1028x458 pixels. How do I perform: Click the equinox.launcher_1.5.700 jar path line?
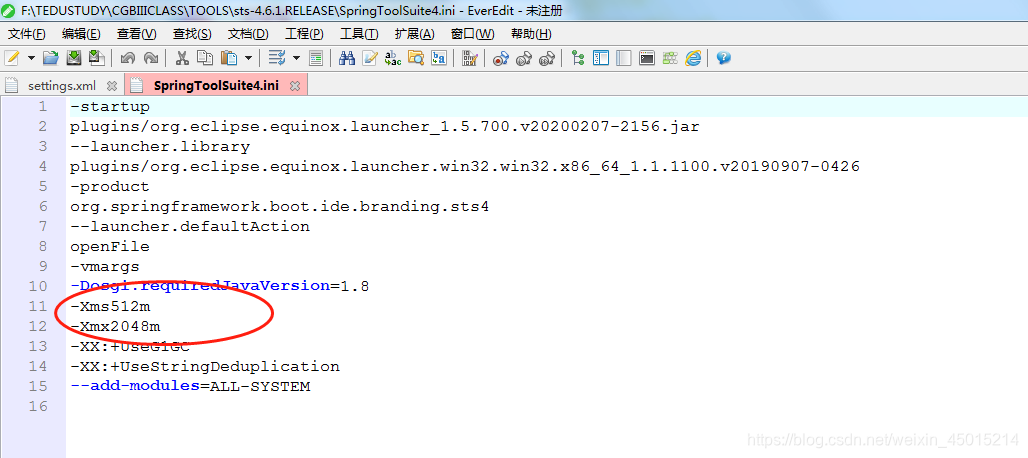pos(385,126)
